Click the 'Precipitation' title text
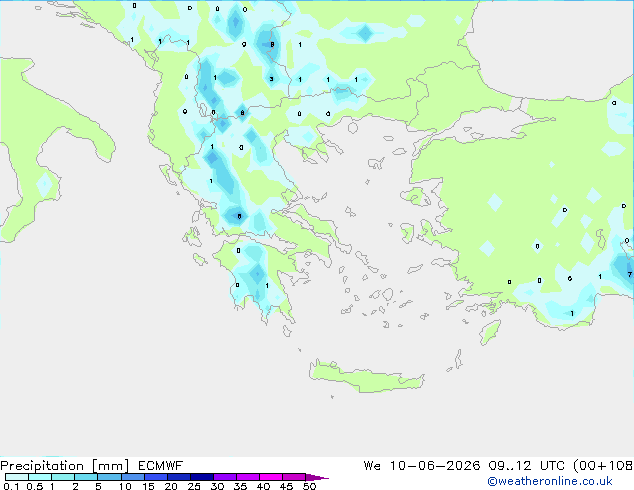 pos(42,466)
